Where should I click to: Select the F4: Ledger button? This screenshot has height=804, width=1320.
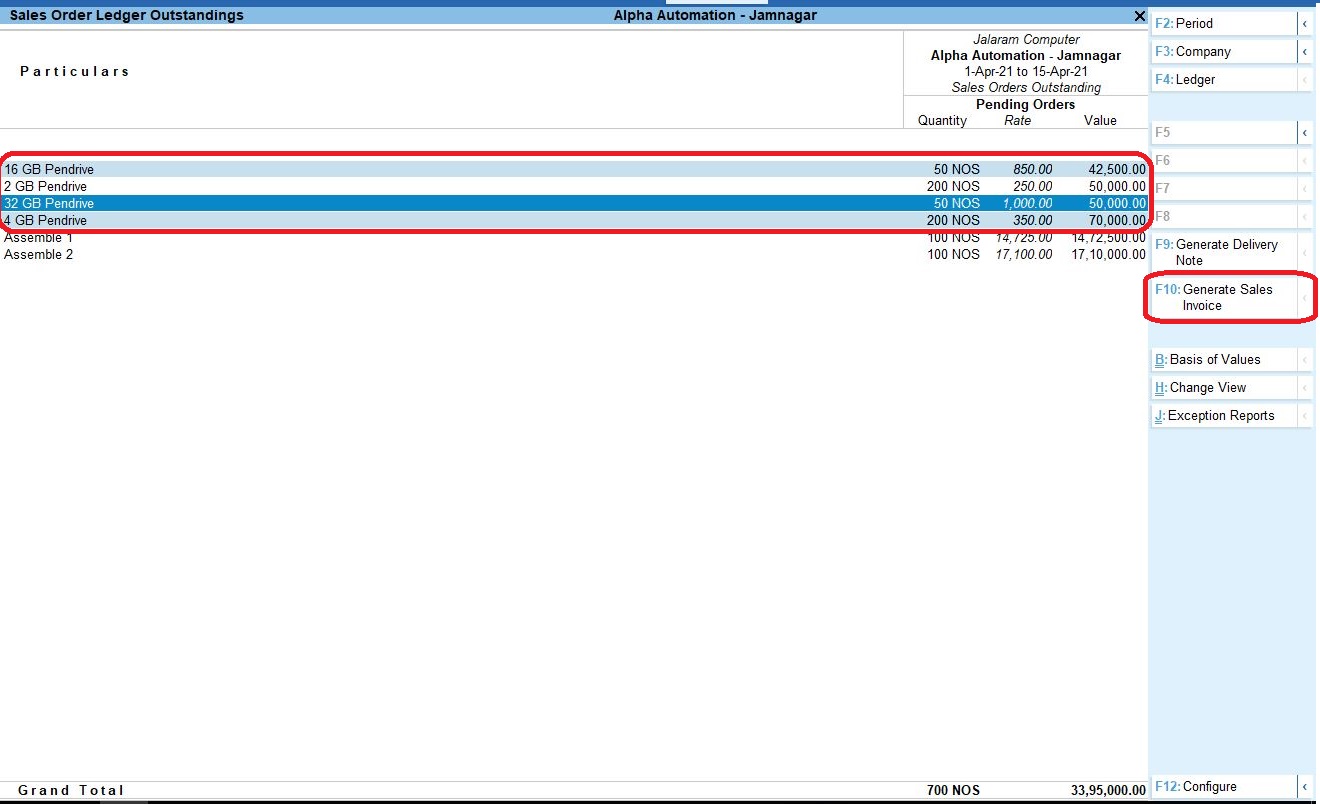pos(1224,79)
